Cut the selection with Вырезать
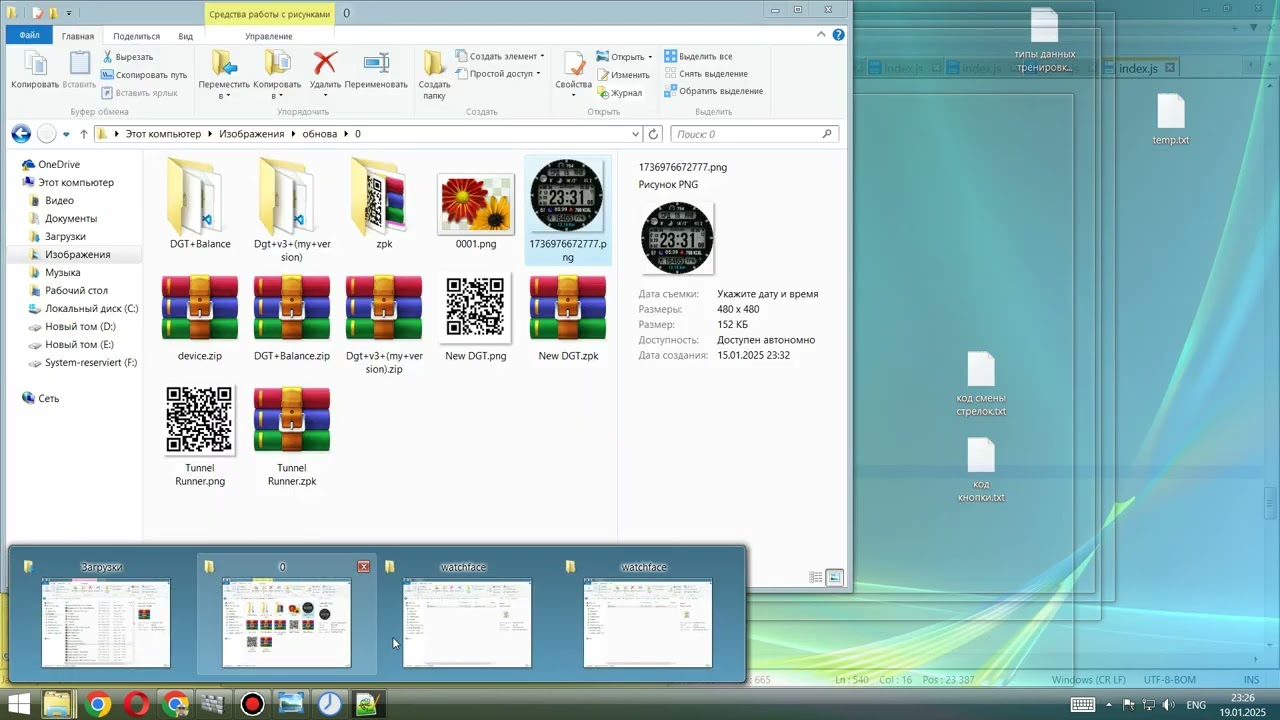1280x720 pixels. [127, 57]
